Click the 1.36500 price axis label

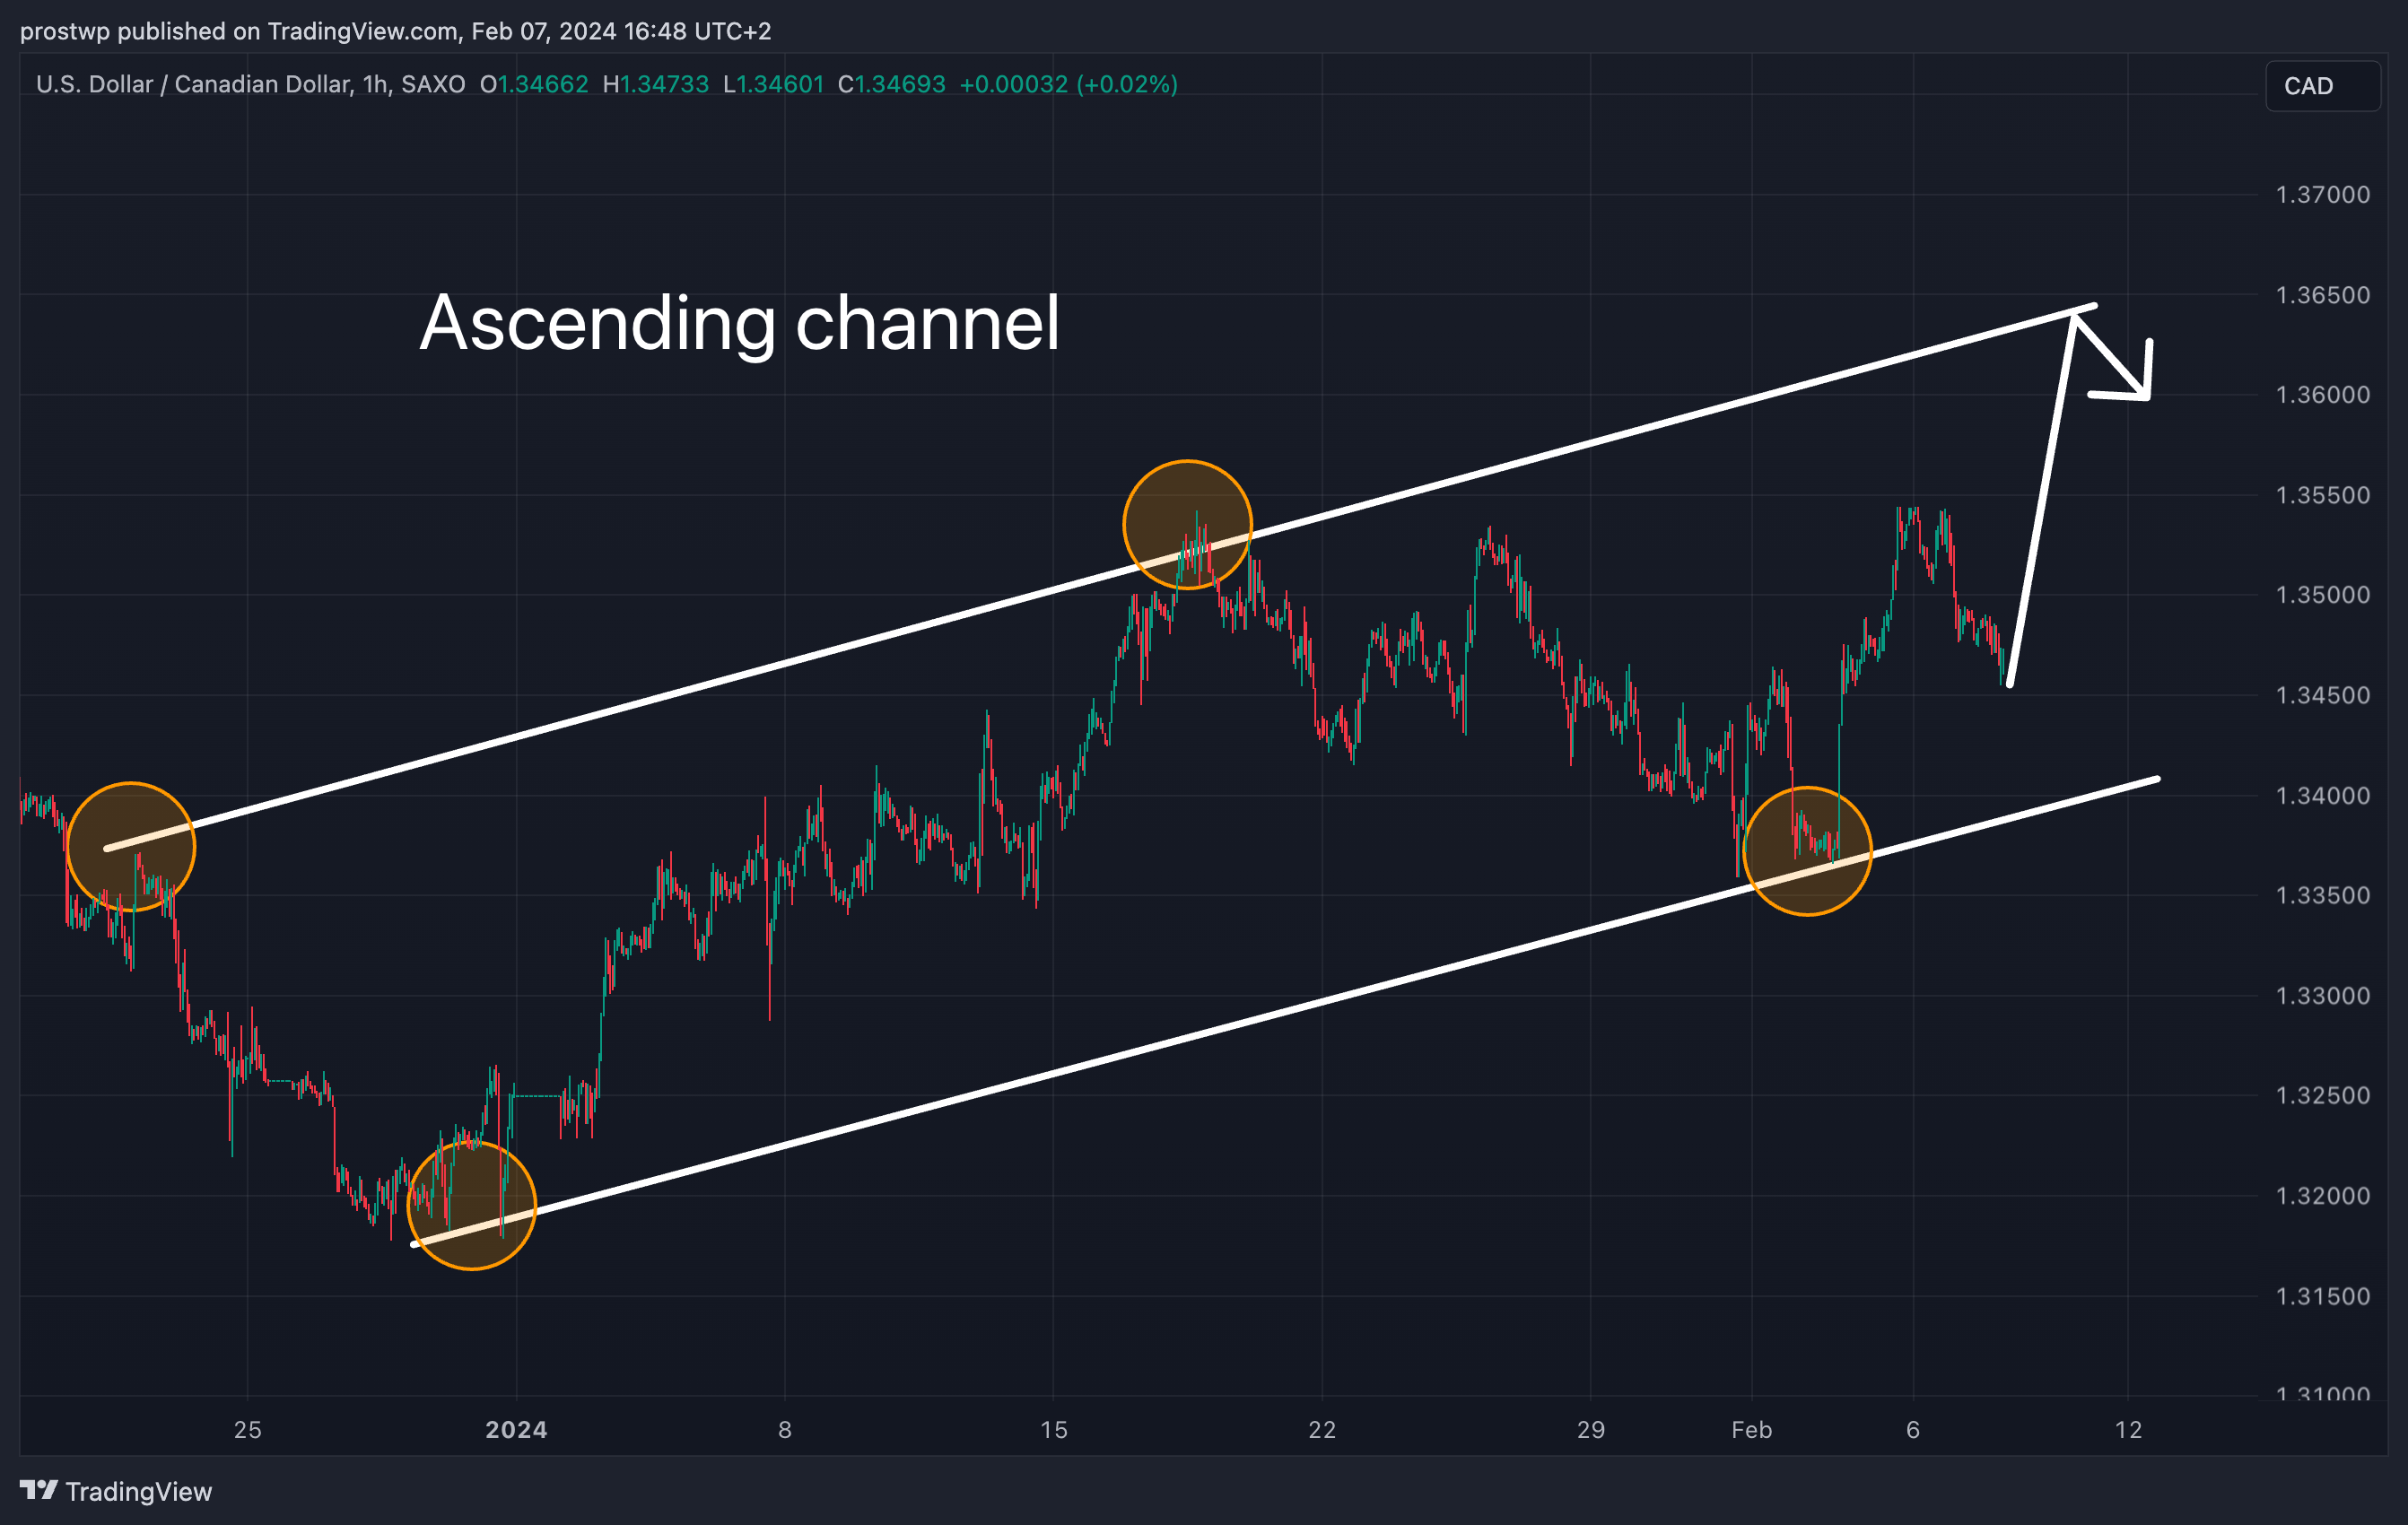click(2323, 295)
